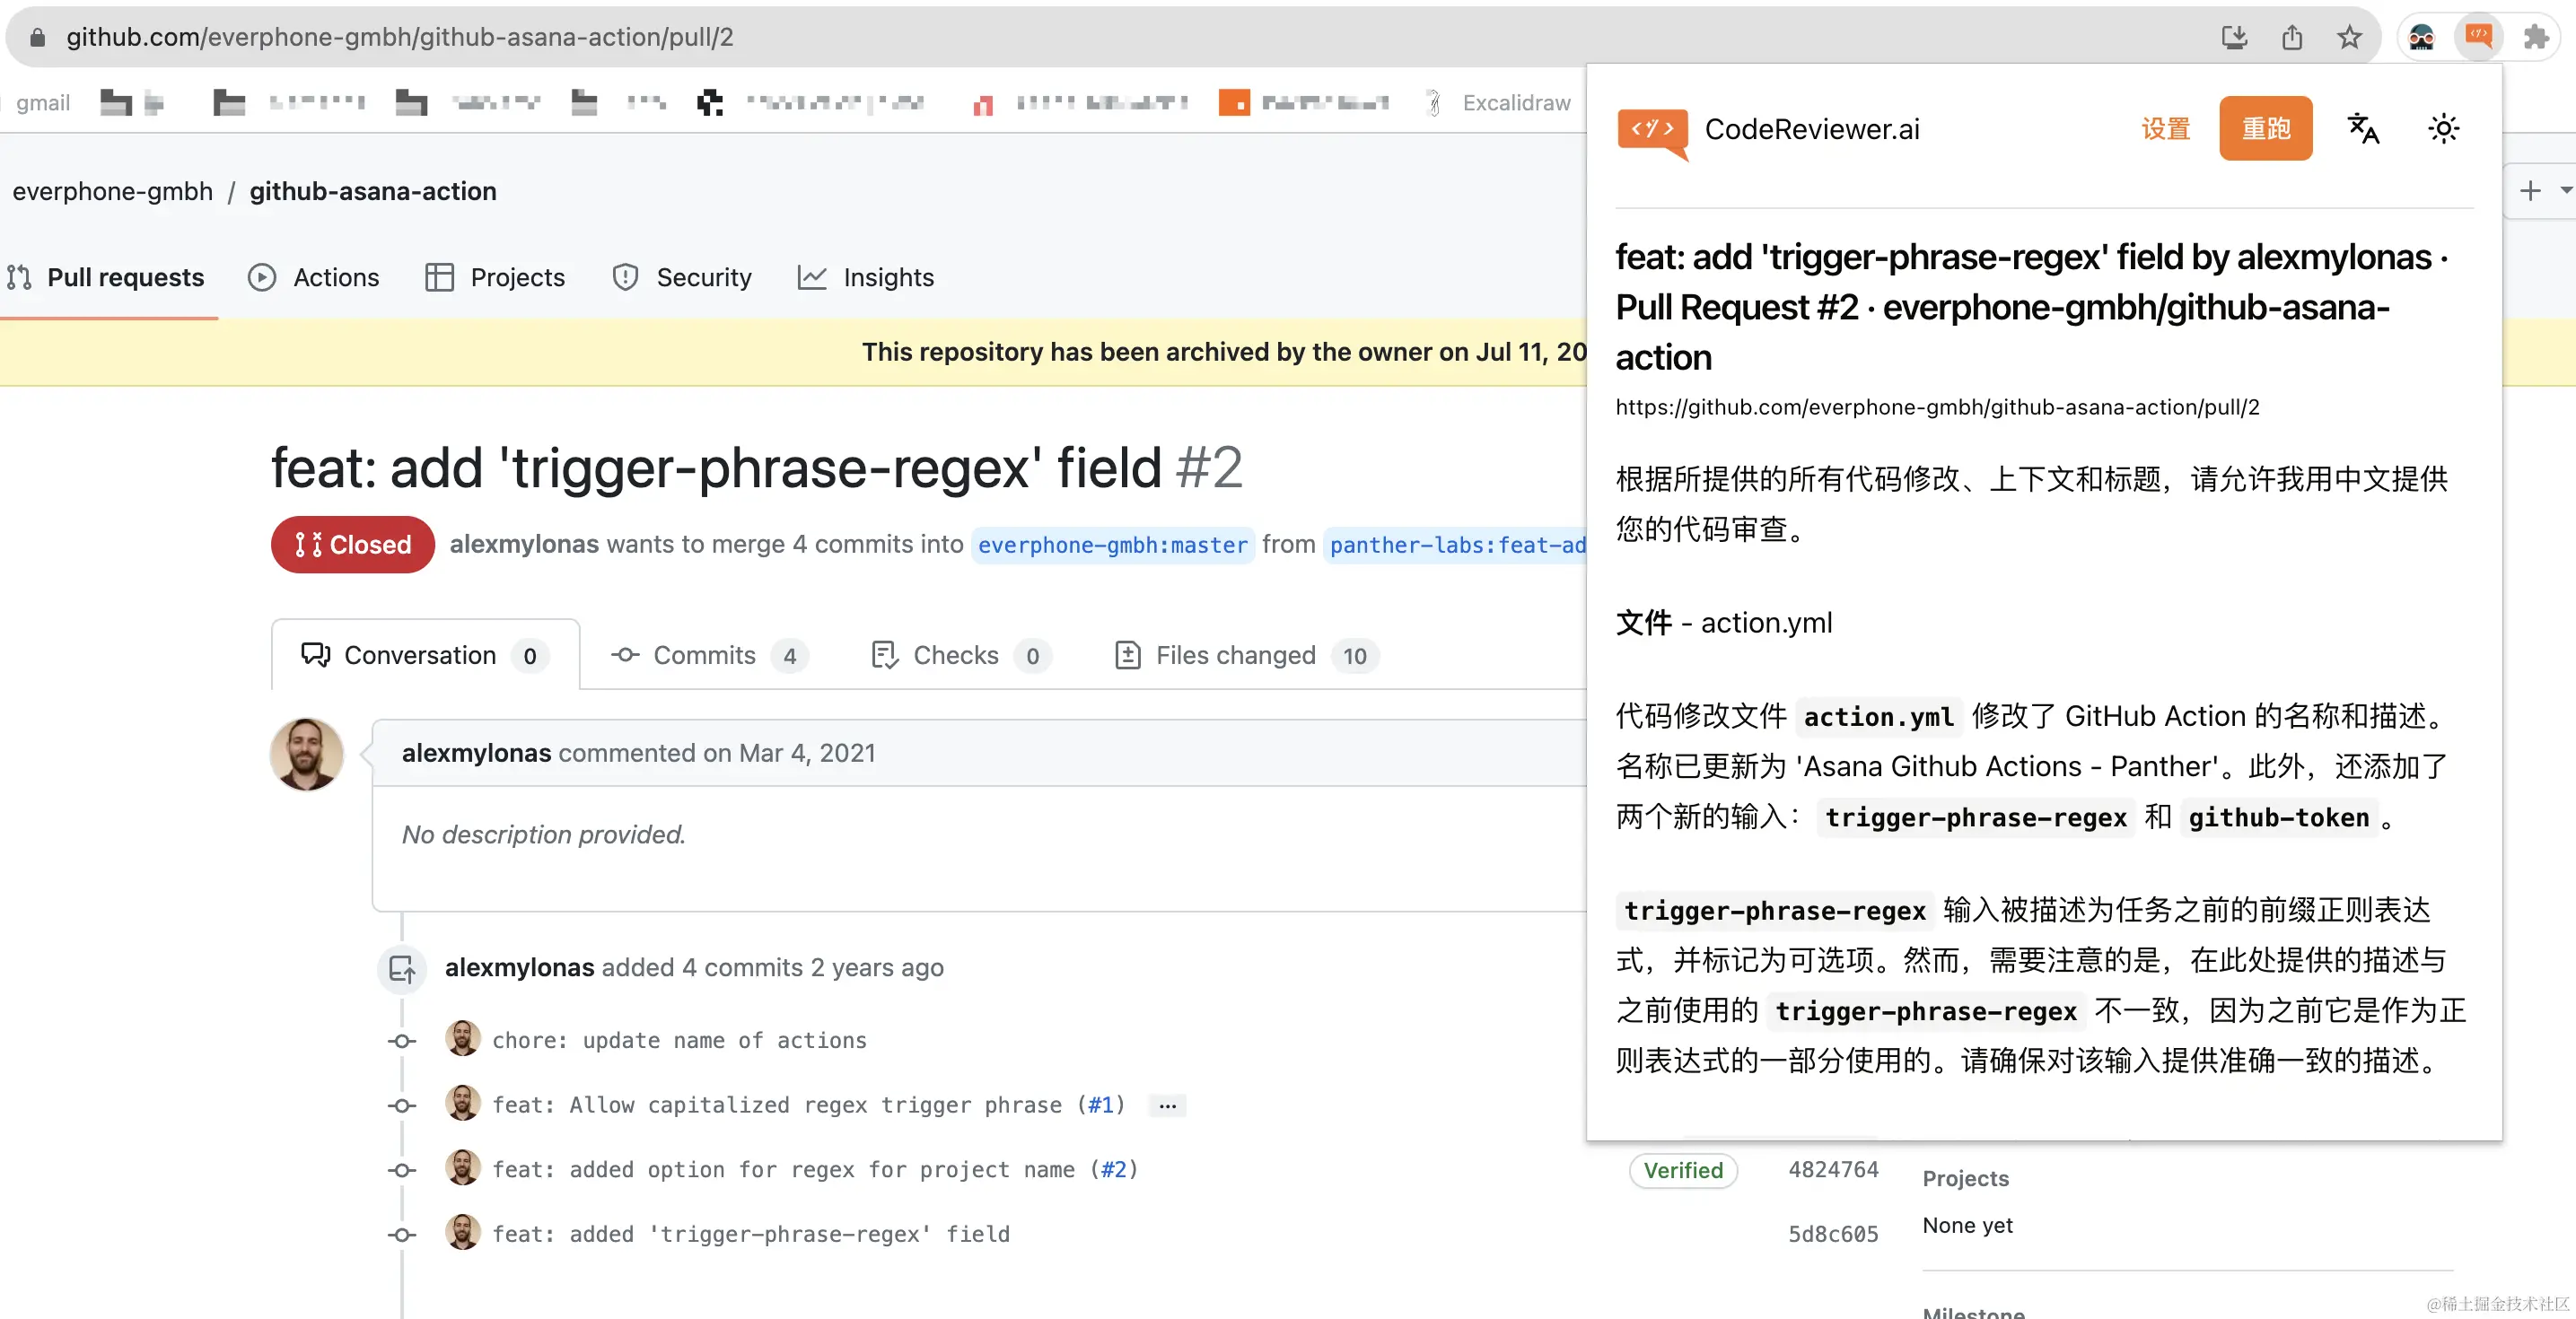Open commit 'feat: added option for regex'
Screen dimensions: 2576x1319
tap(783, 1169)
